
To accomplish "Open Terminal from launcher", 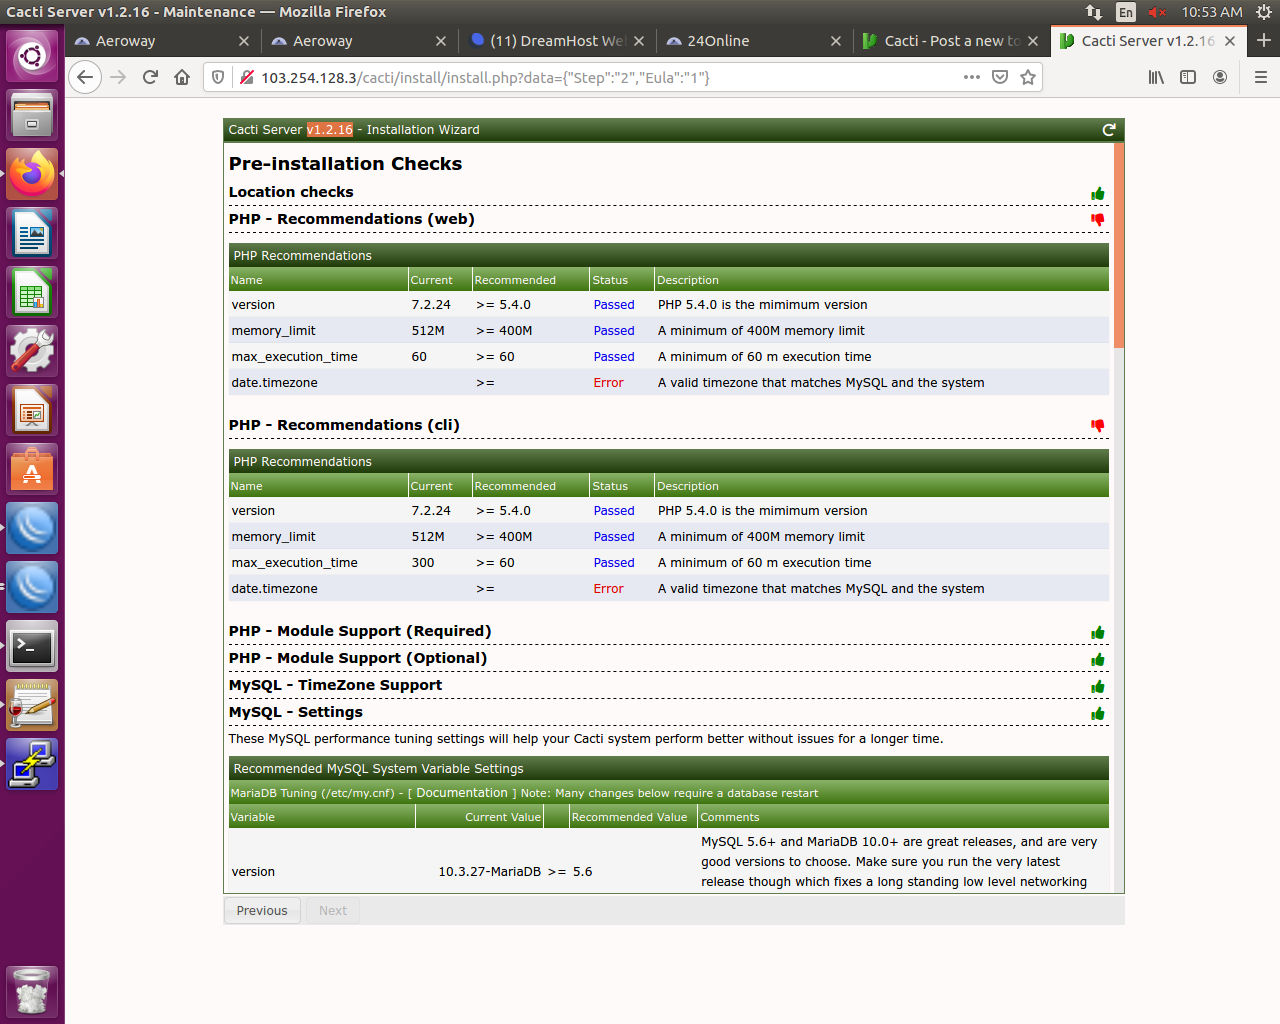I will [x=32, y=647].
